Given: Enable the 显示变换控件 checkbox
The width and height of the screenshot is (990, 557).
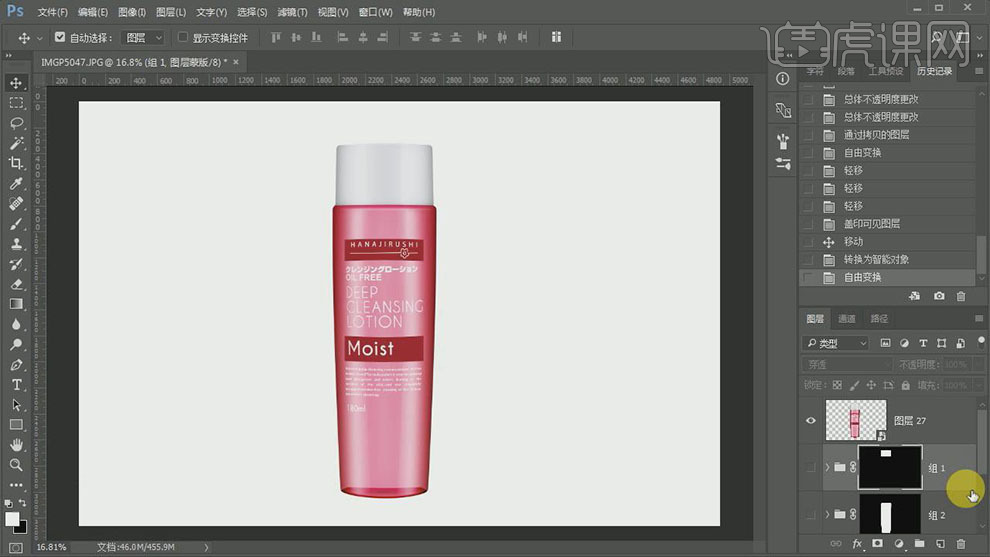Looking at the screenshot, I should point(182,38).
